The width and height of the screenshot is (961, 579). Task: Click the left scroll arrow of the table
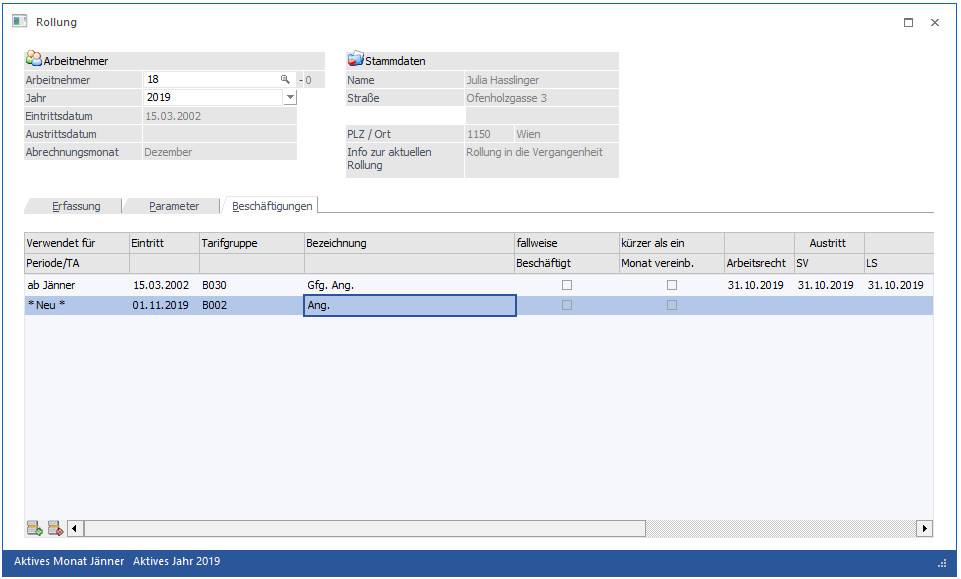point(75,528)
